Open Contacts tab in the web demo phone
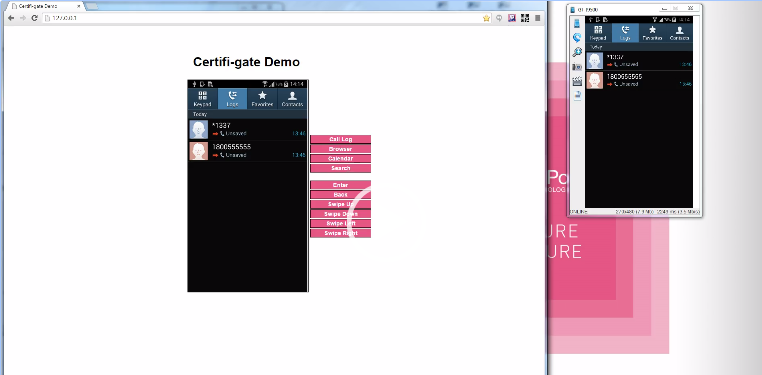The image size is (762, 375). [292, 99]
